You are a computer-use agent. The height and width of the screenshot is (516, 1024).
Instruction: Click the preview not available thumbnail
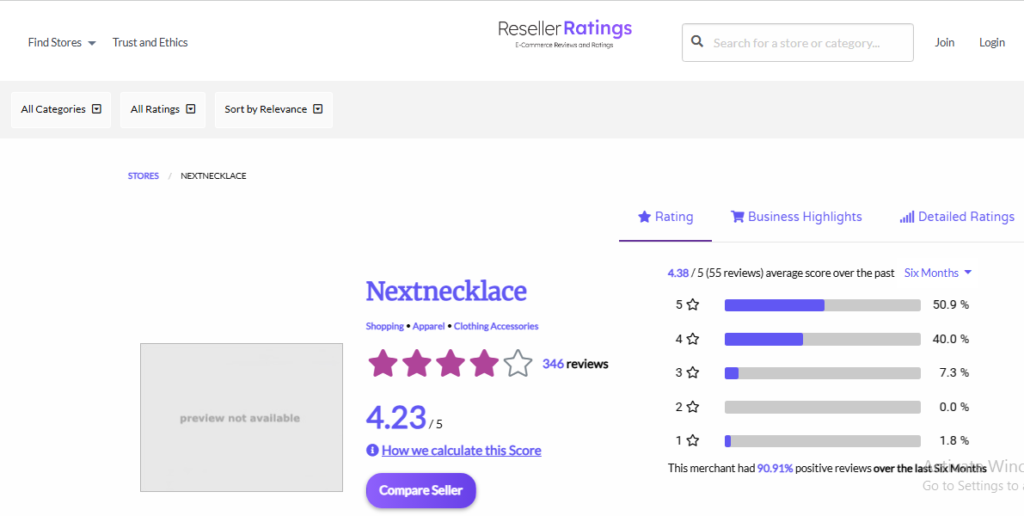coord(241,417)
